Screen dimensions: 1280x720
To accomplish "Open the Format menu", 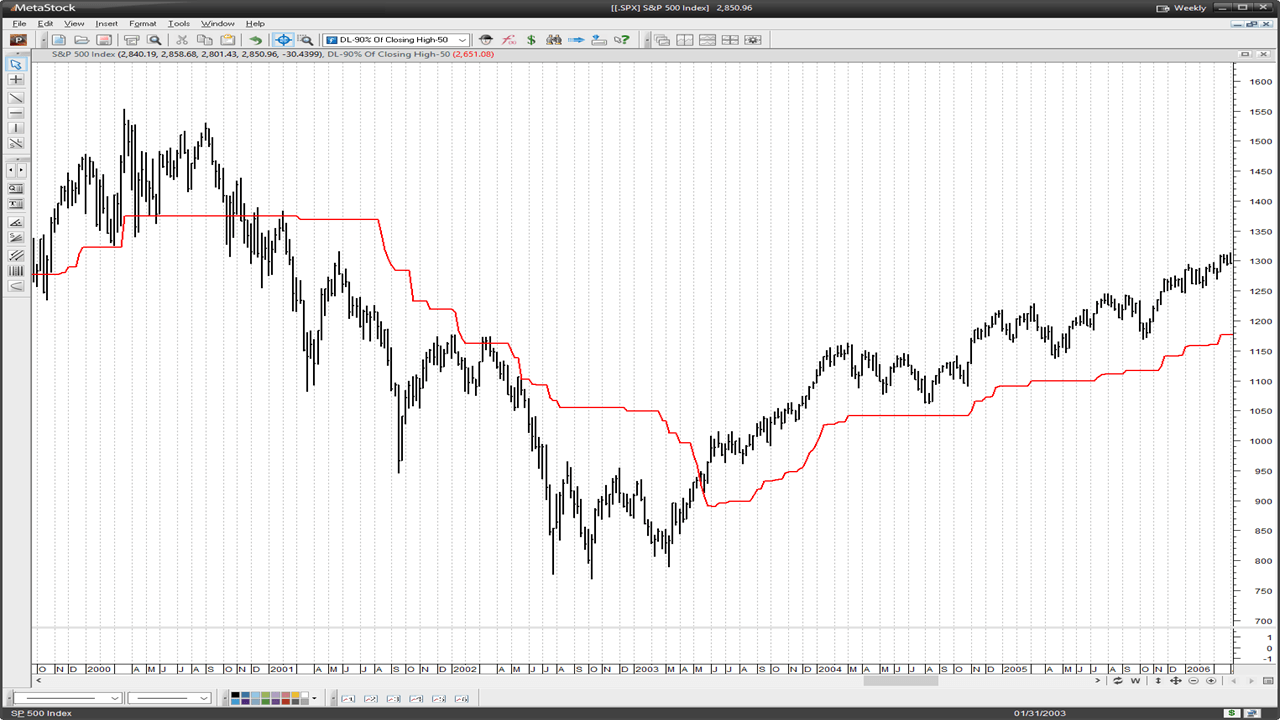I will click(143, 23).
